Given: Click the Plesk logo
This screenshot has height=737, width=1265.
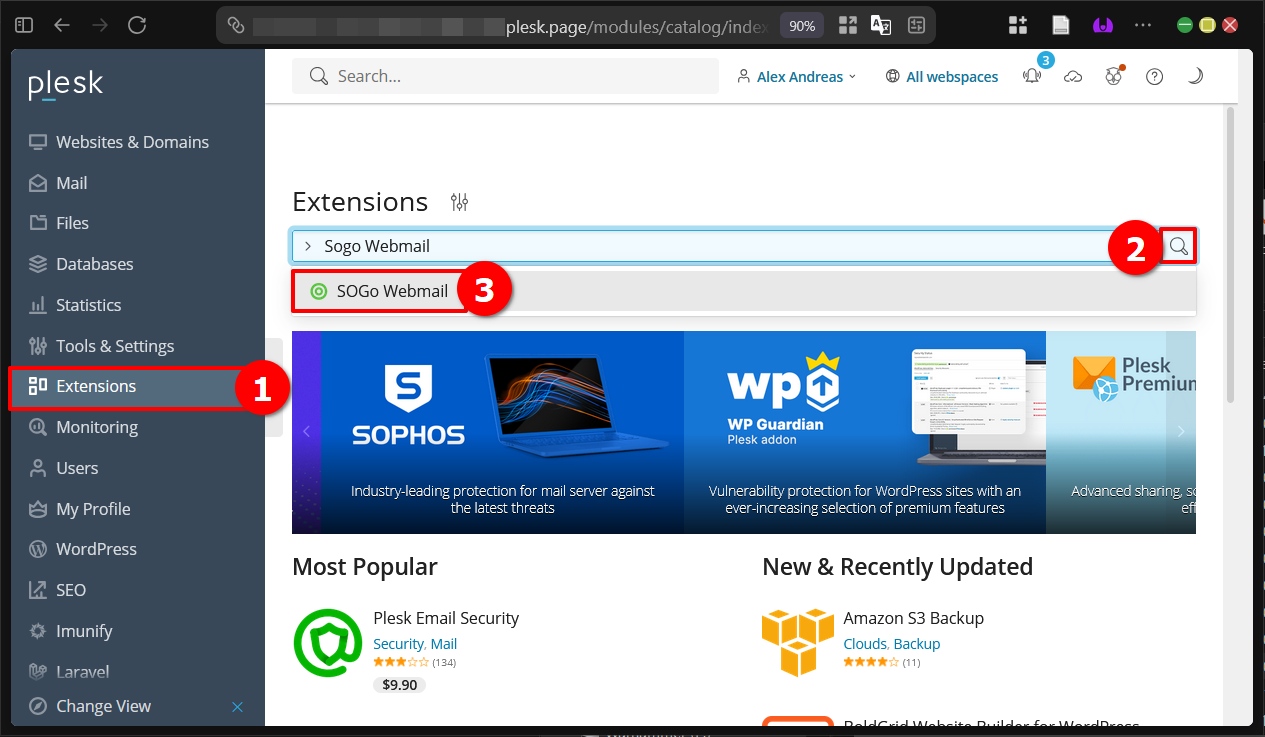Looking at the screenshot, I should (65, 84).
